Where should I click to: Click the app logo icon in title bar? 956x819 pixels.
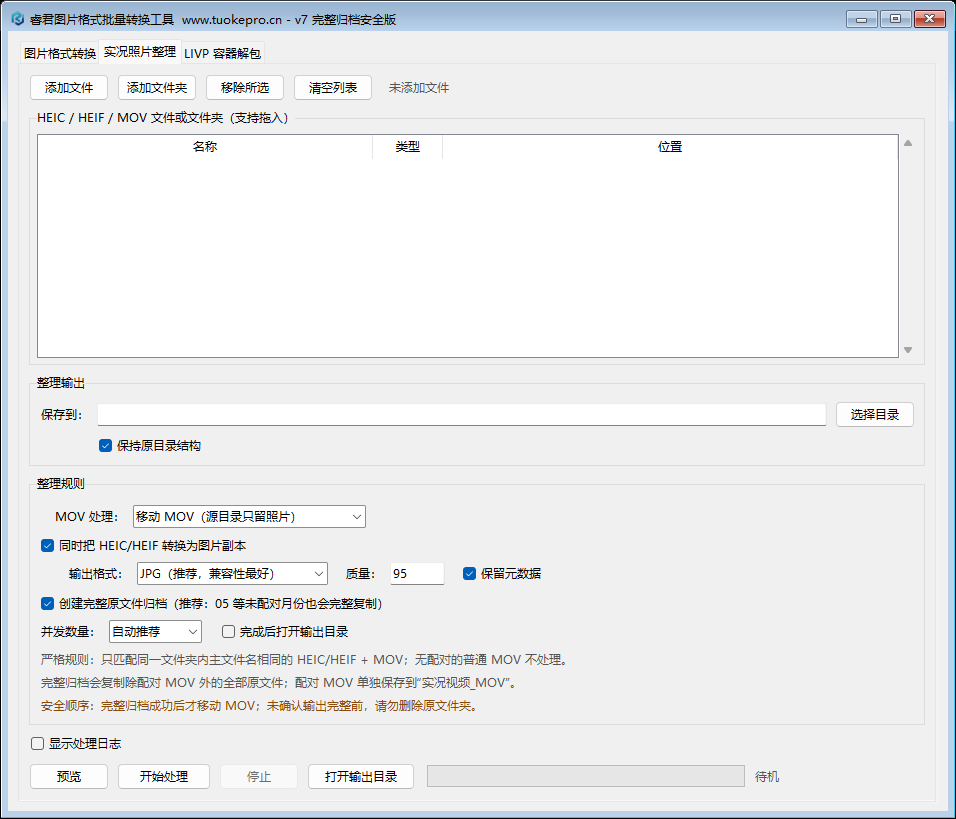(17, 19)
